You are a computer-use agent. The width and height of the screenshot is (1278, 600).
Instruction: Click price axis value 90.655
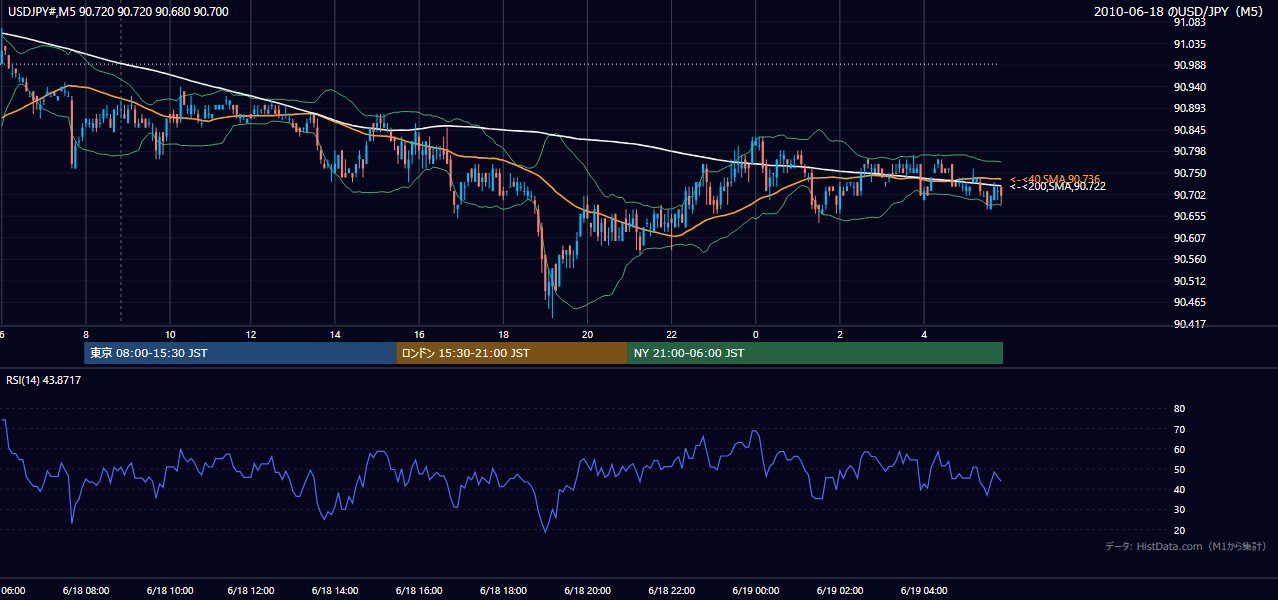coord(1190,216)
